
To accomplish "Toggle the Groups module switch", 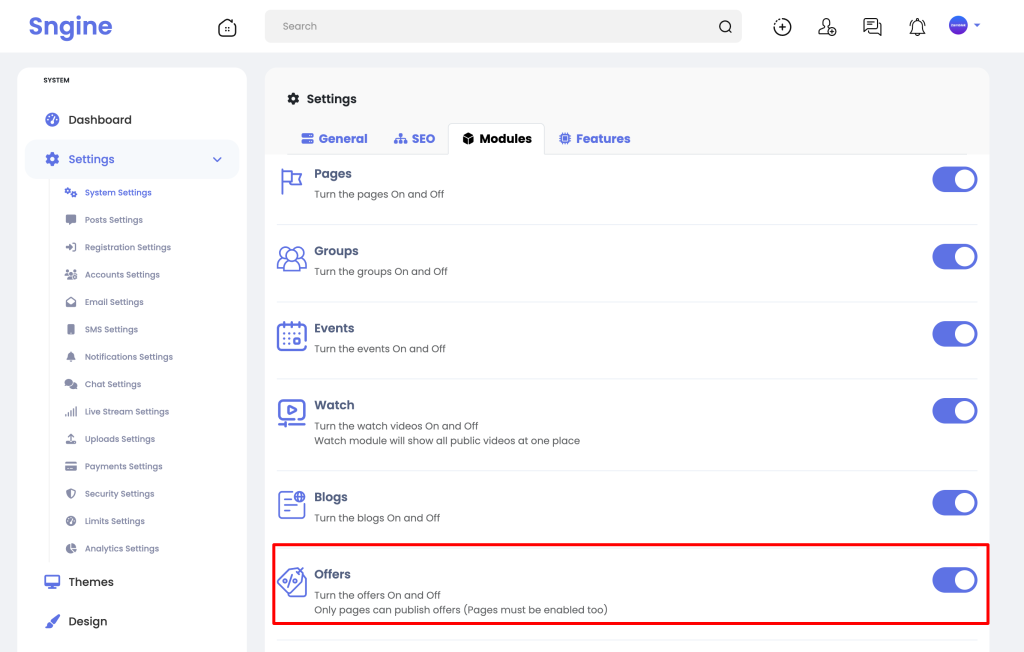I will click(x=954, y=257).
